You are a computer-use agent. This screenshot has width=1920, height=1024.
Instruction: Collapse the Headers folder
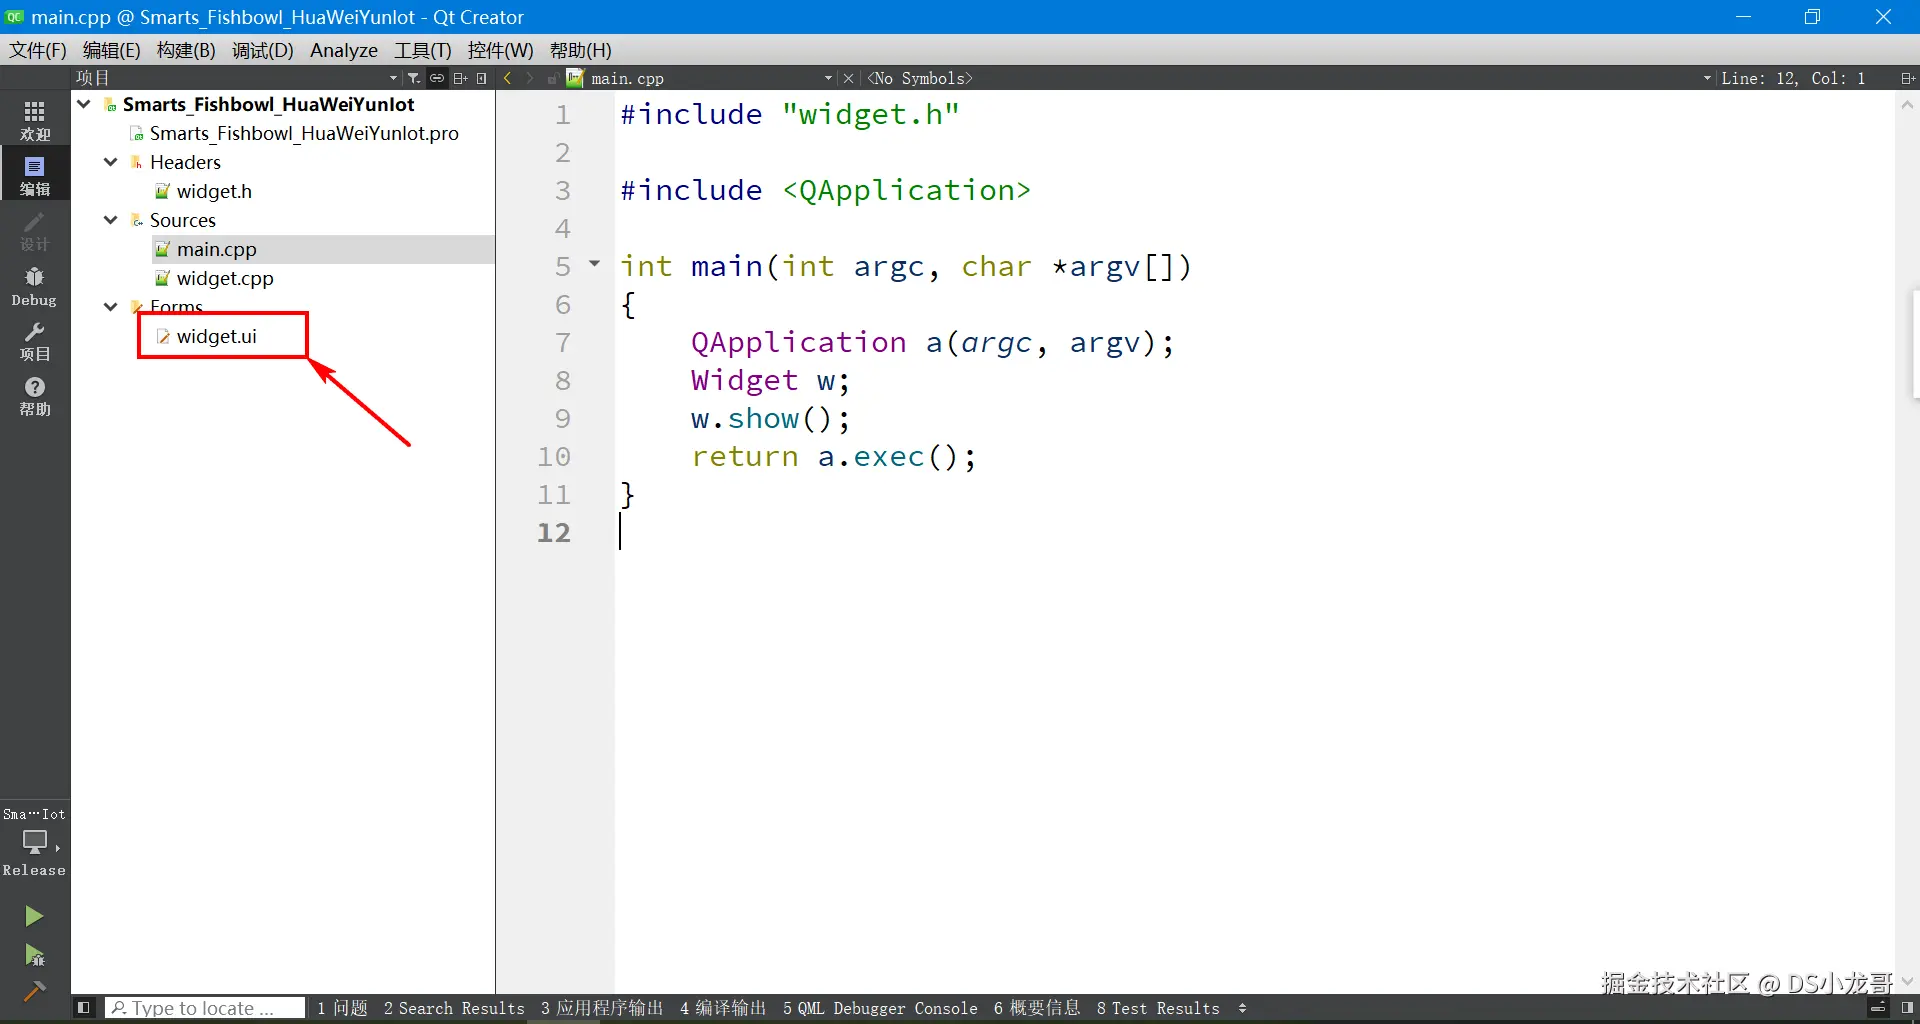(111, 162)
